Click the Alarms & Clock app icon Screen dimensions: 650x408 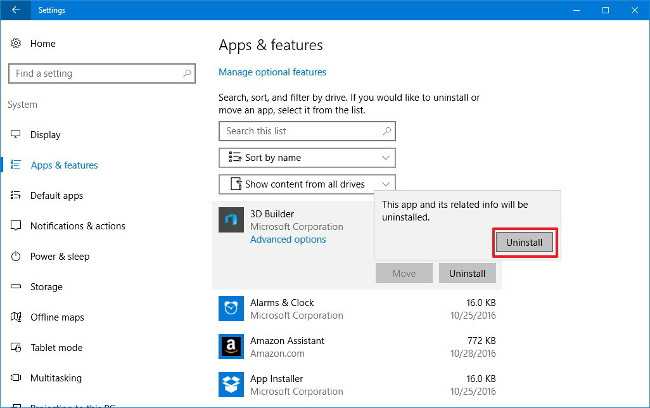(231, 308)
